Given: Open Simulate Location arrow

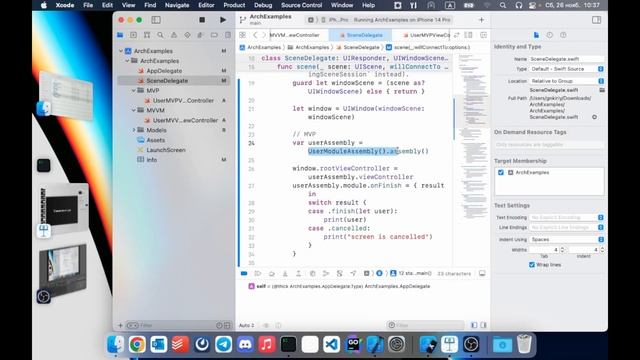Looking at the screenshot, I should [x=353, y=273].
